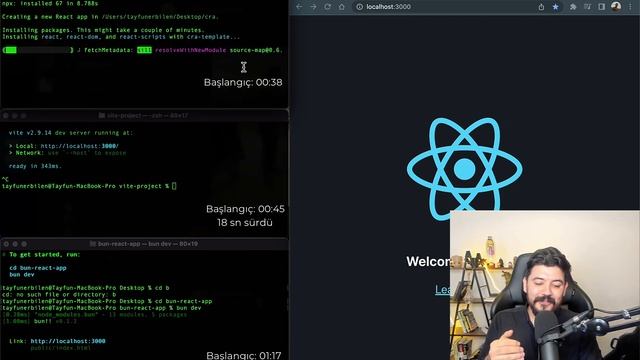Click 'vite v2.9.14 dev server running at:' line
The width and height of the screenshot is (640, 360).
point(71,133)
